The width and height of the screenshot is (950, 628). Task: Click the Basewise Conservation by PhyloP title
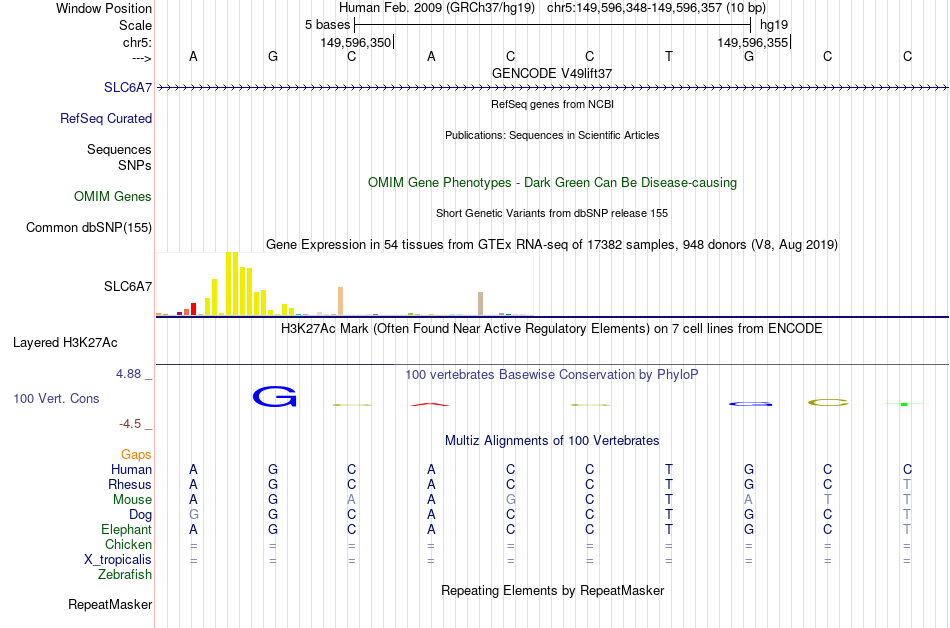coord(552,375)
